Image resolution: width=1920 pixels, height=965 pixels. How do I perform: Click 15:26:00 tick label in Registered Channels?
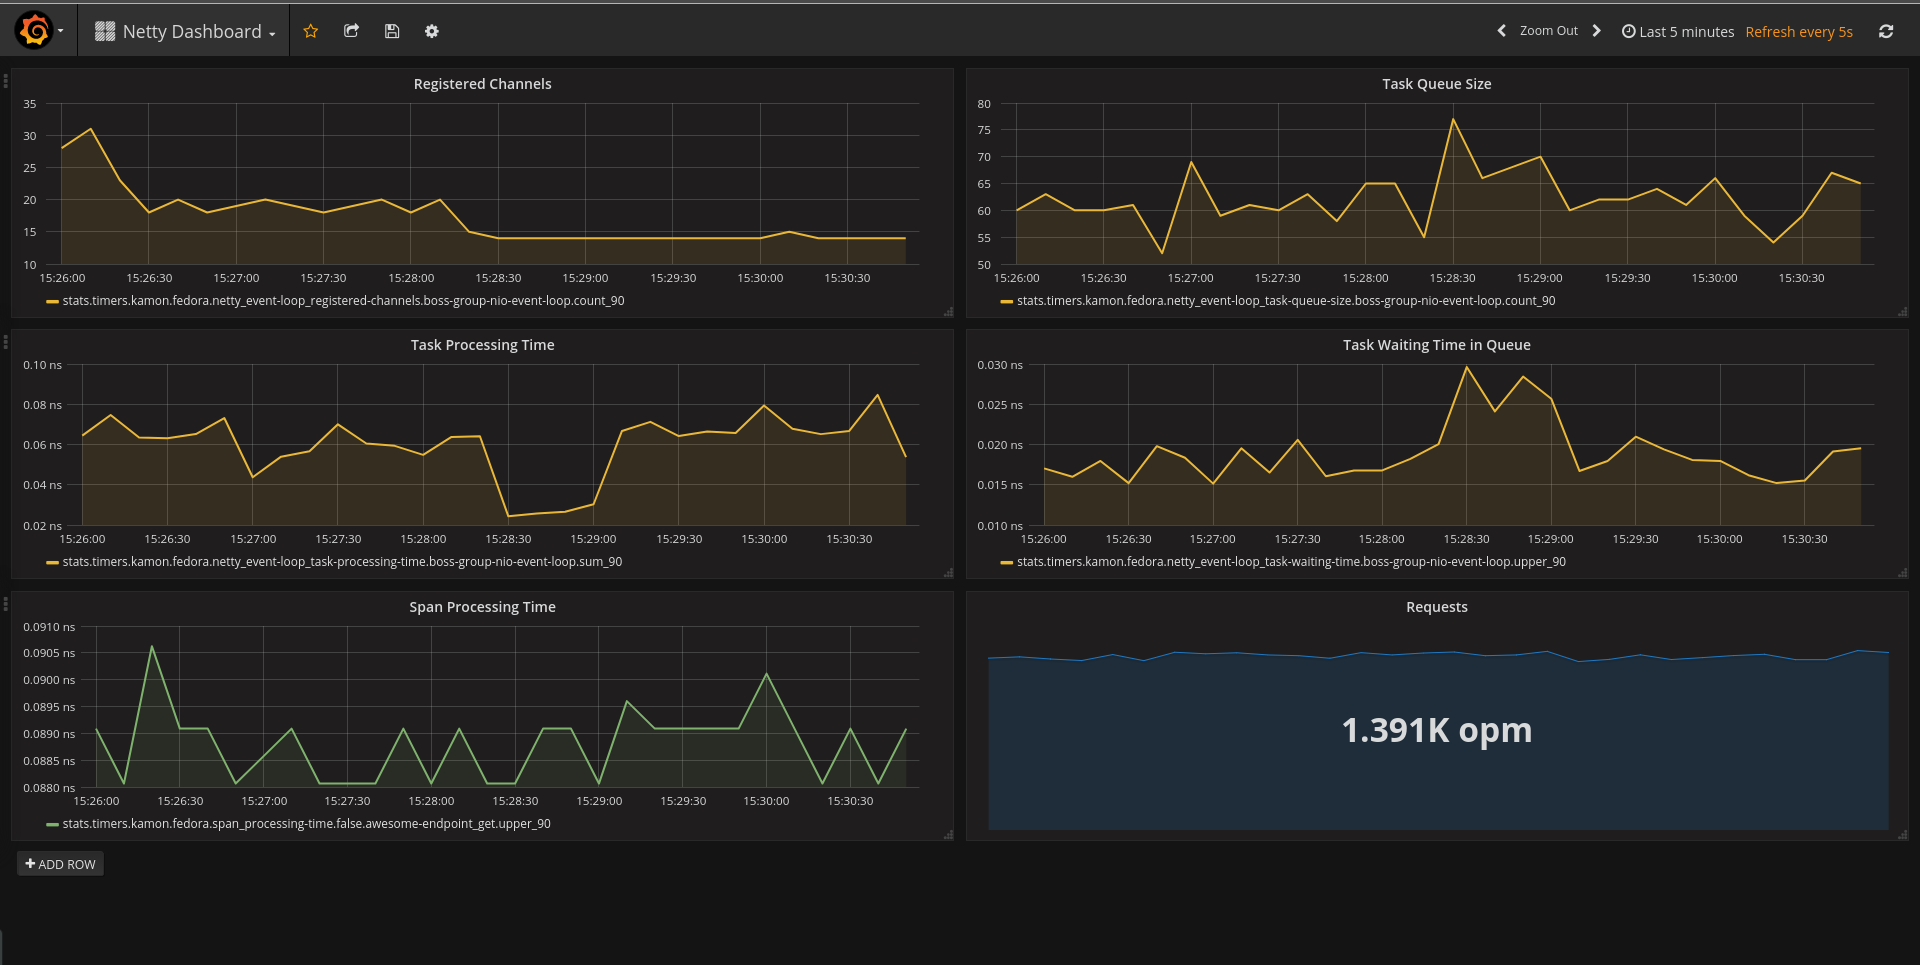click(62, 278)
